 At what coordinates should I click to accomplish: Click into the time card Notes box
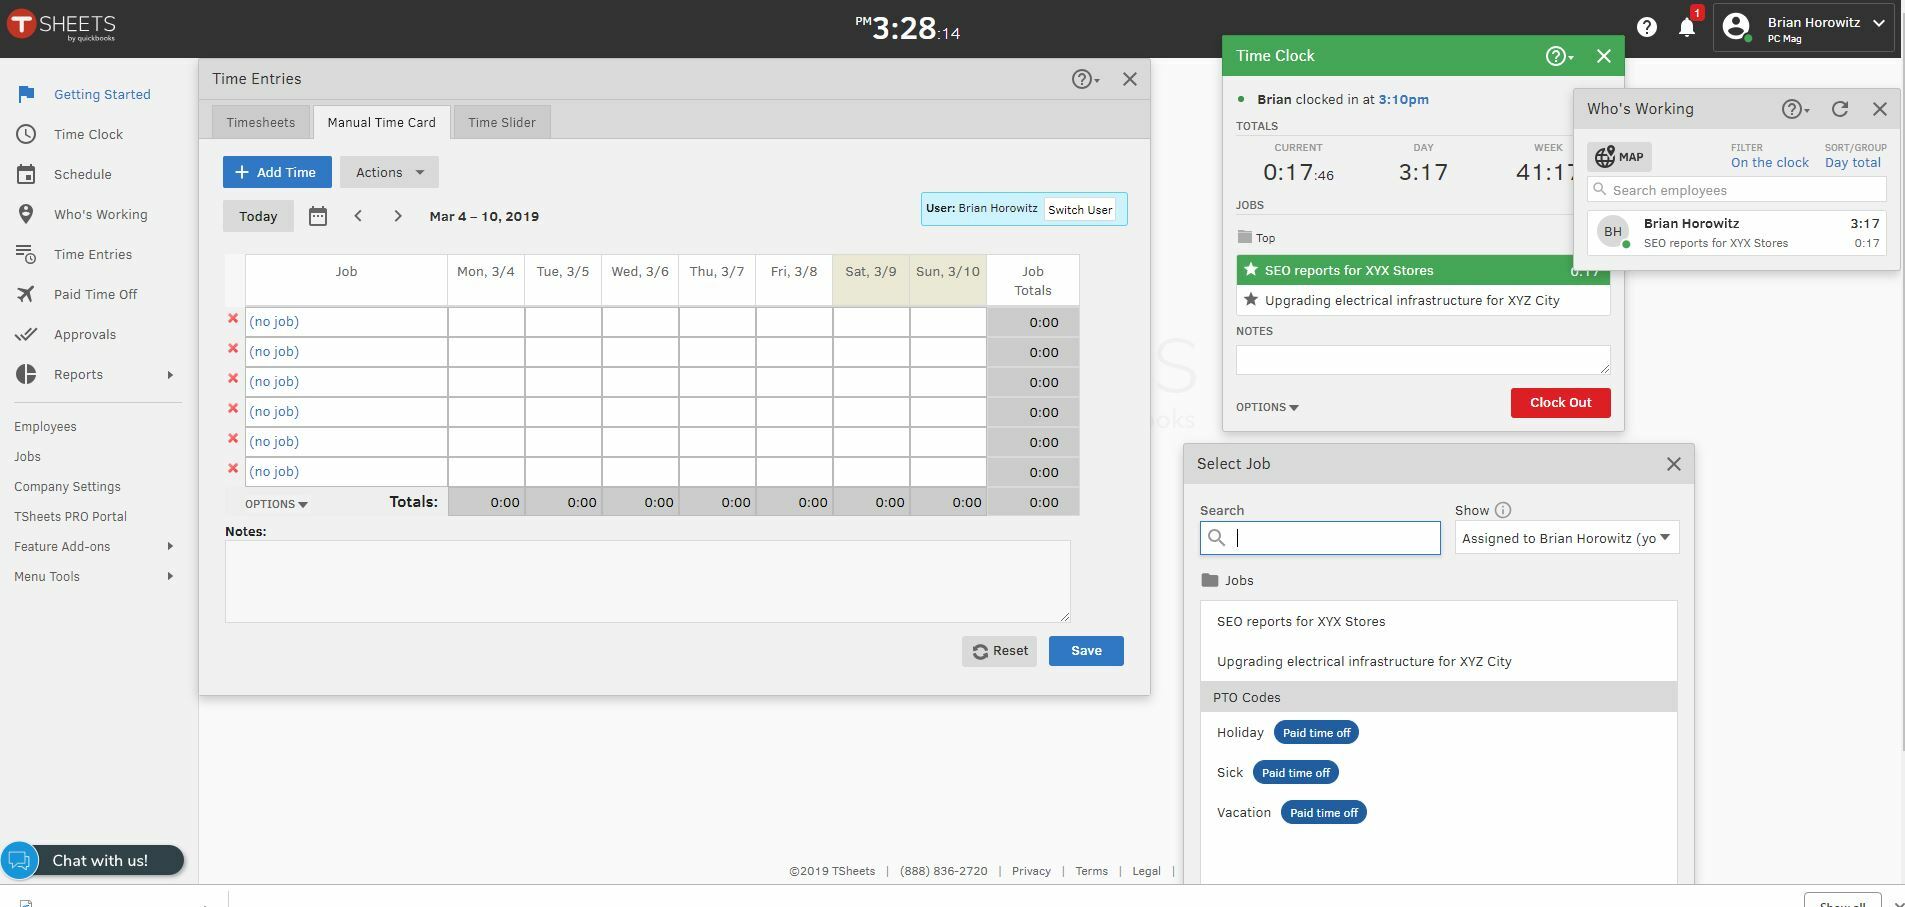[x=648, y=581]
